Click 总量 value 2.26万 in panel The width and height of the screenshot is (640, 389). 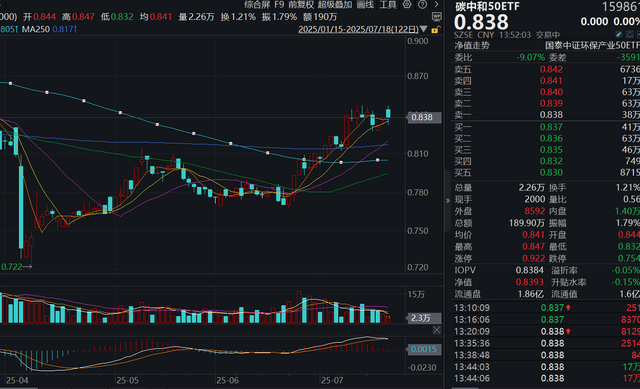point(531,188)
